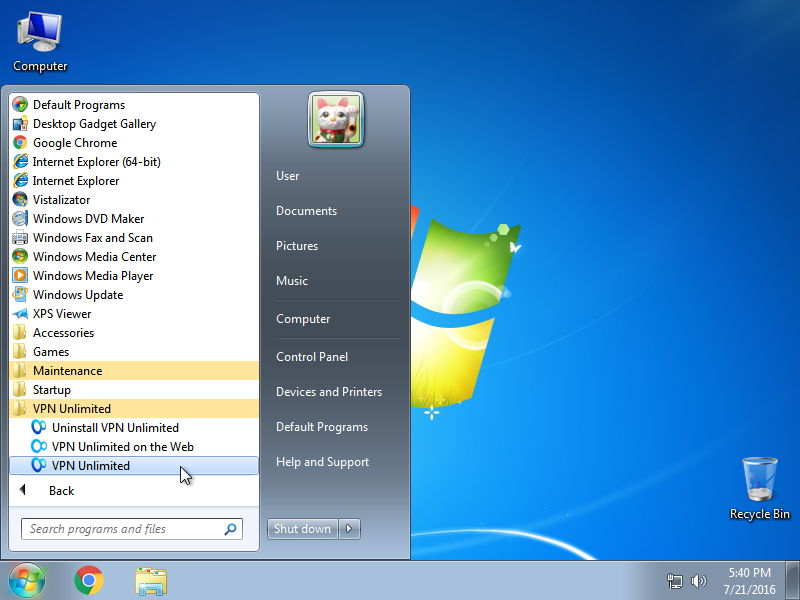The image size is (800, 600).
Task: Open Computer from the Start menu right pane
Action: click(303, 319)
